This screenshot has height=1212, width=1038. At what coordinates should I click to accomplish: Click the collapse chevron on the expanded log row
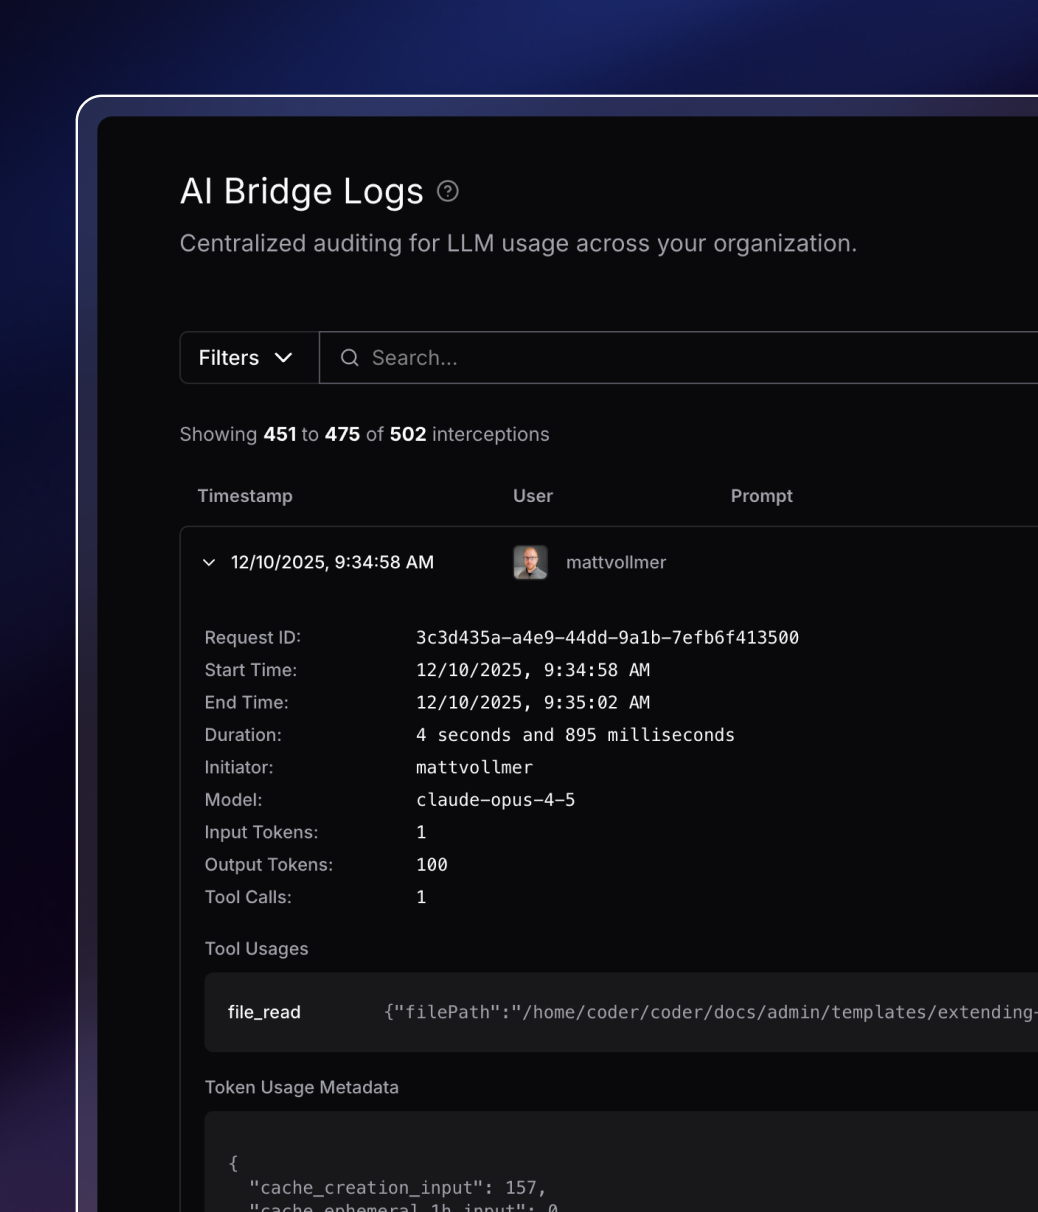[210, 562]
